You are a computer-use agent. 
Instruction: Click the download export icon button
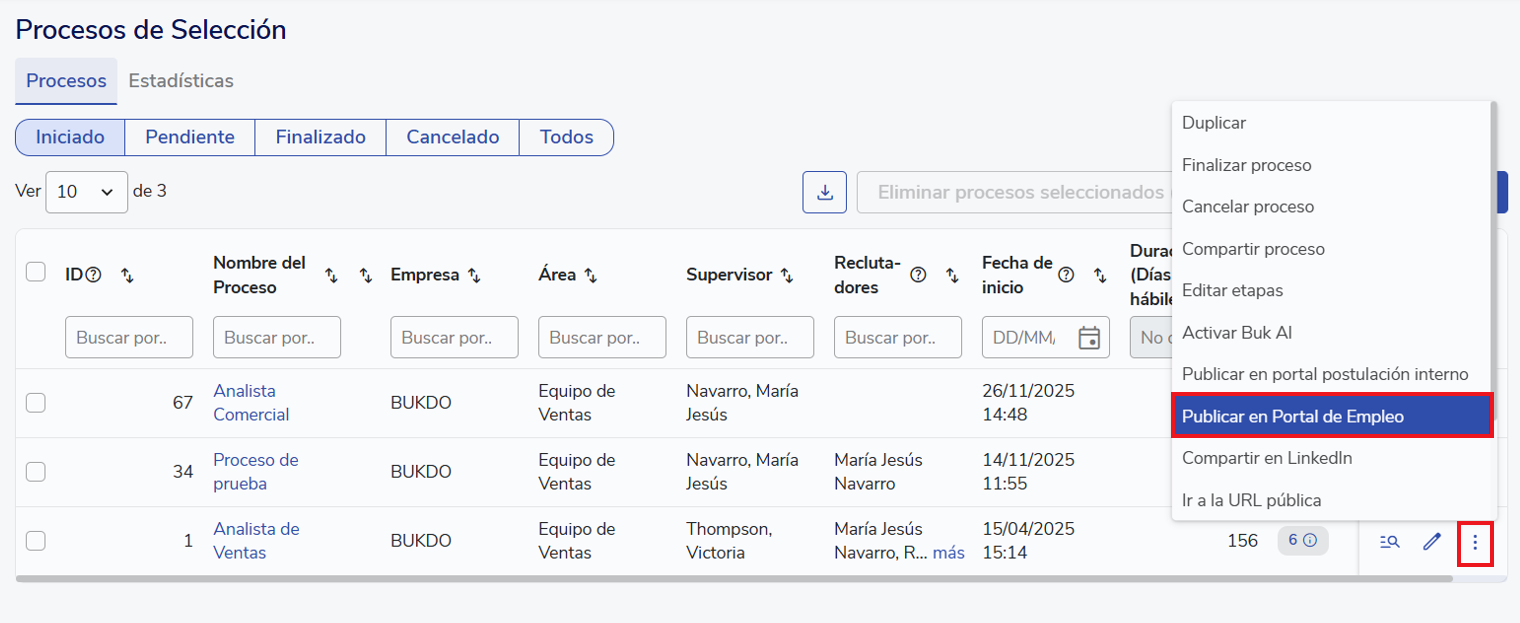click(x=825, y=192)
